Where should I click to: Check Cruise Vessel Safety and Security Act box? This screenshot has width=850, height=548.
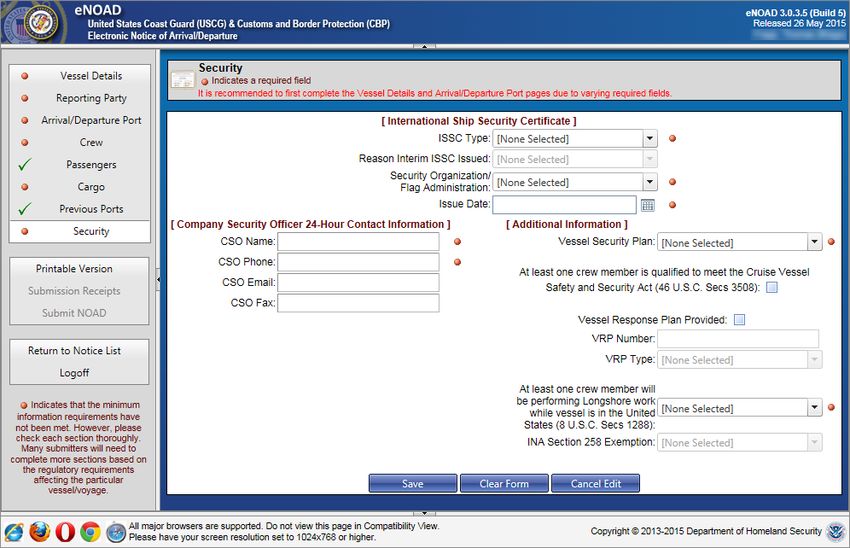pos(772,287)
